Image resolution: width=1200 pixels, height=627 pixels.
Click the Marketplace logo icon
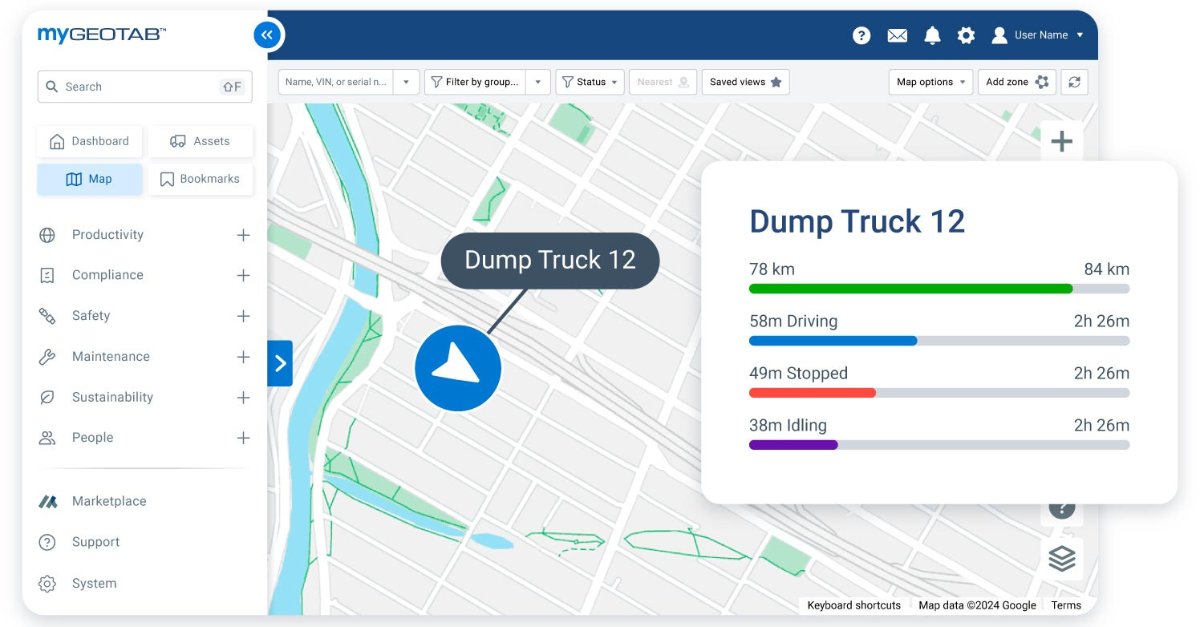pos(47,501)
